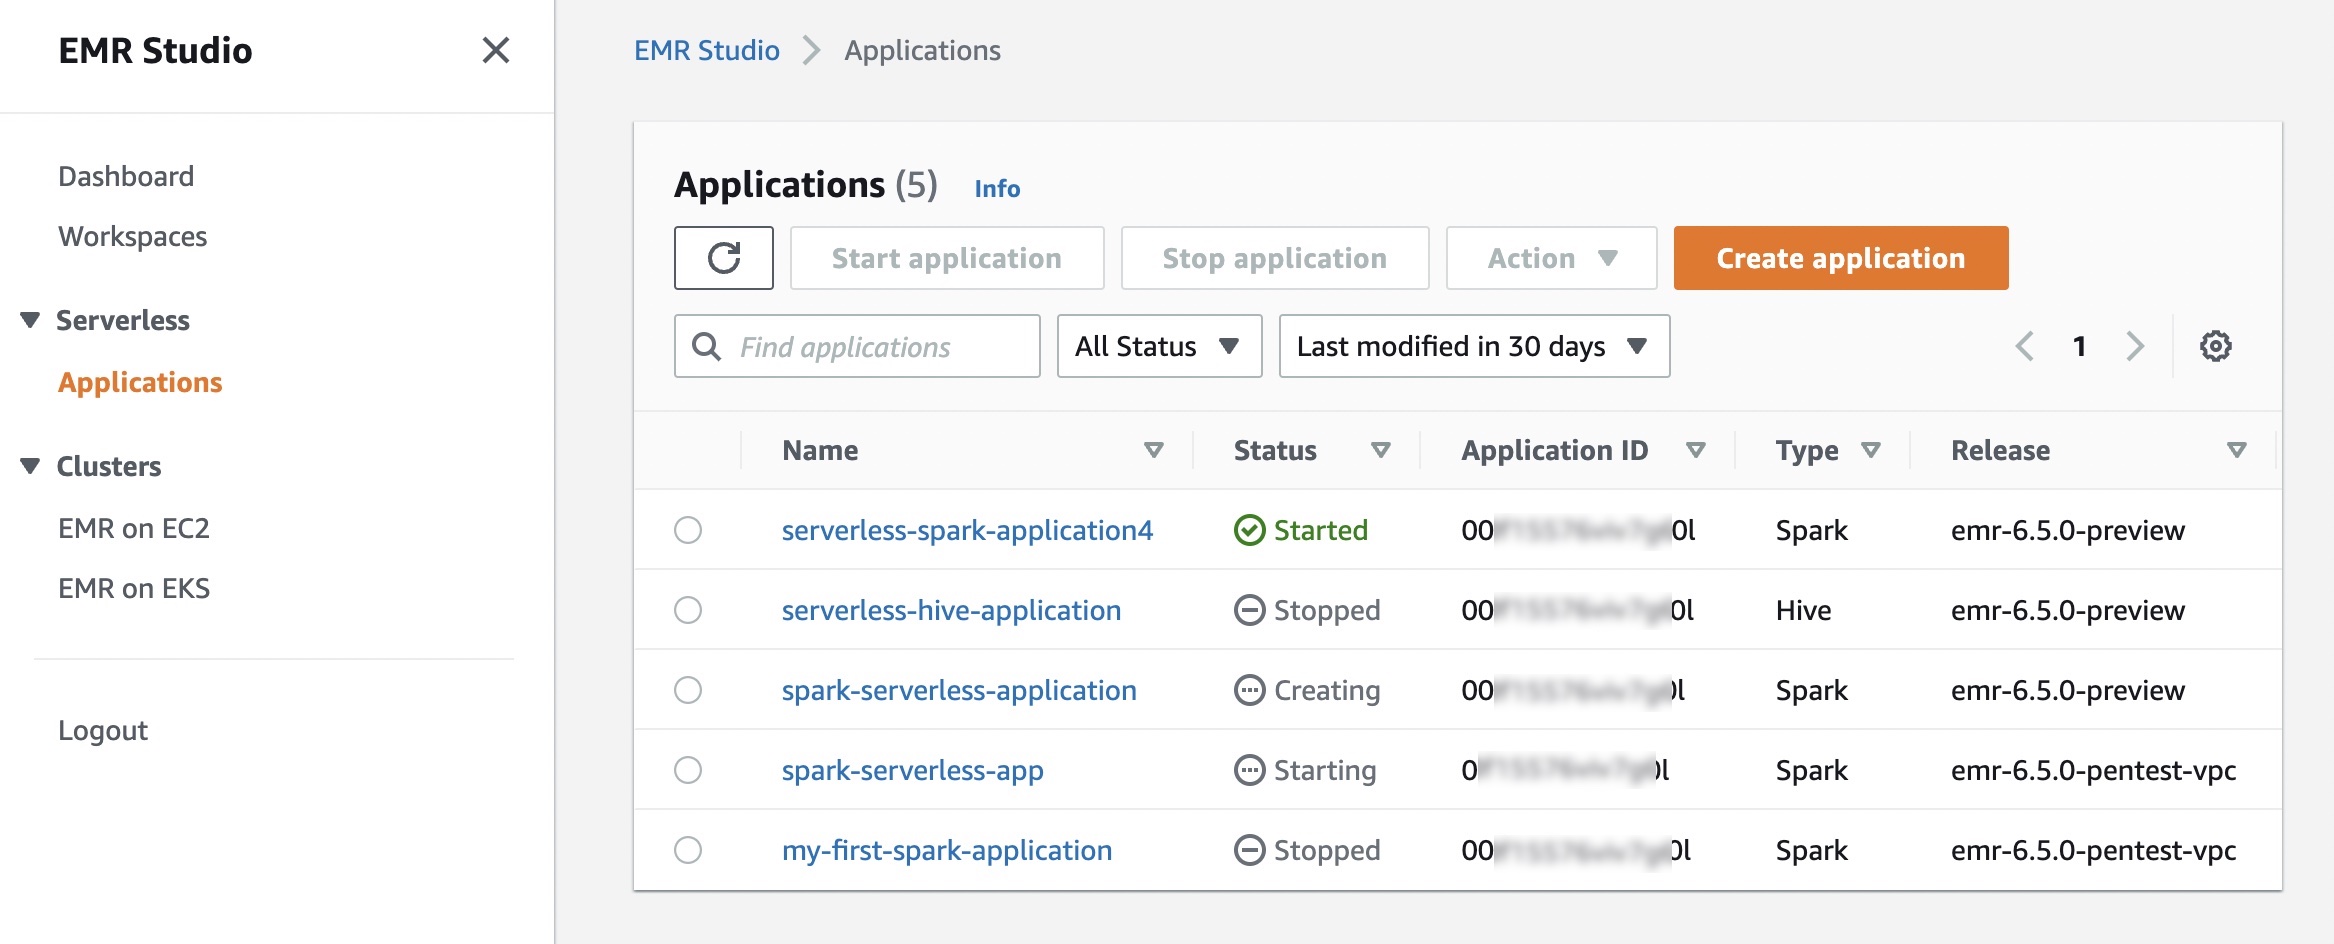Open my-first-spark-application link
This screenshot has width=2334, height=944.
(x=947, y=850)
